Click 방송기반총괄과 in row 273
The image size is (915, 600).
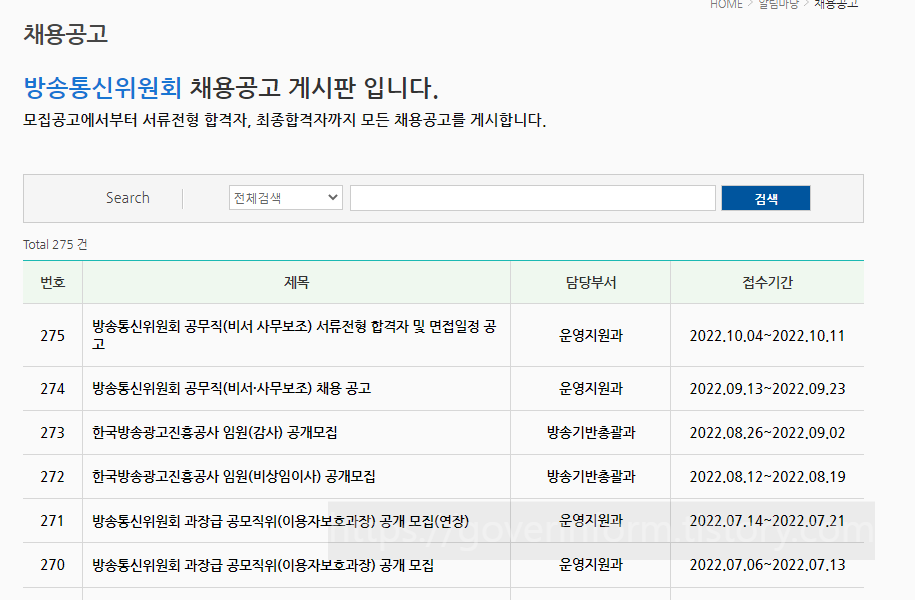coord(591,432)
